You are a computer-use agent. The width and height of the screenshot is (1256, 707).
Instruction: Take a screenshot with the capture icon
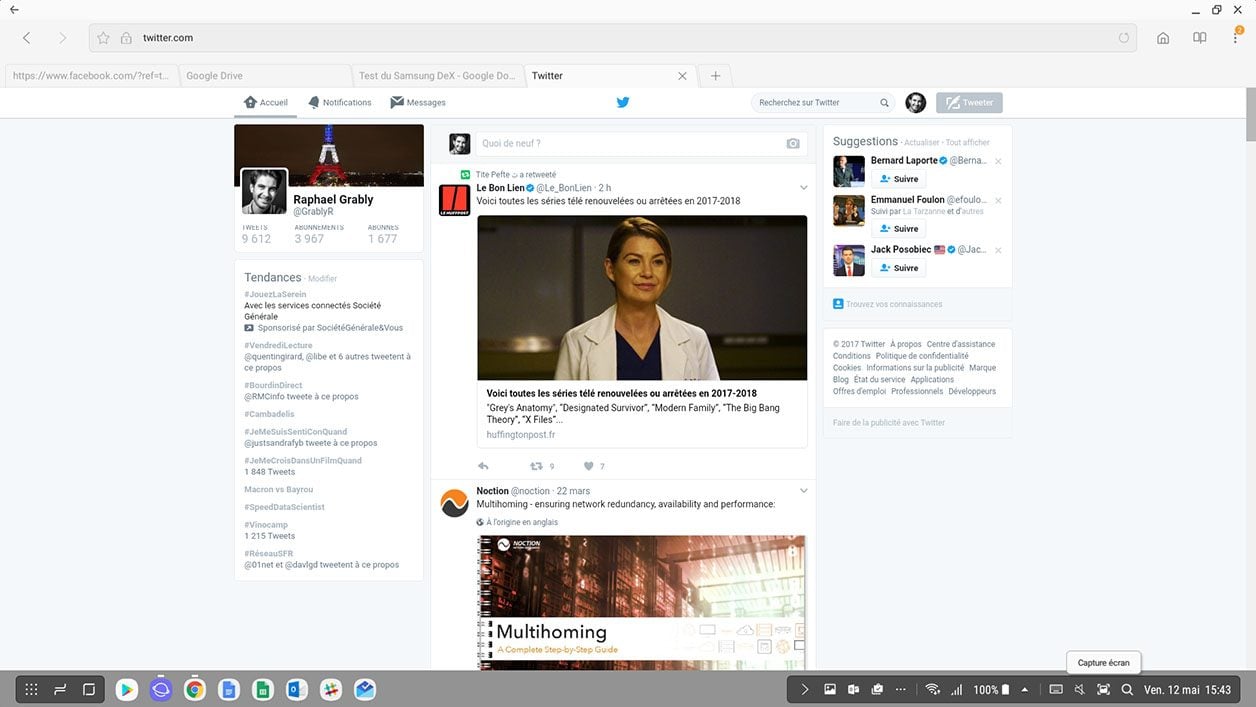tap(1103, 690)
